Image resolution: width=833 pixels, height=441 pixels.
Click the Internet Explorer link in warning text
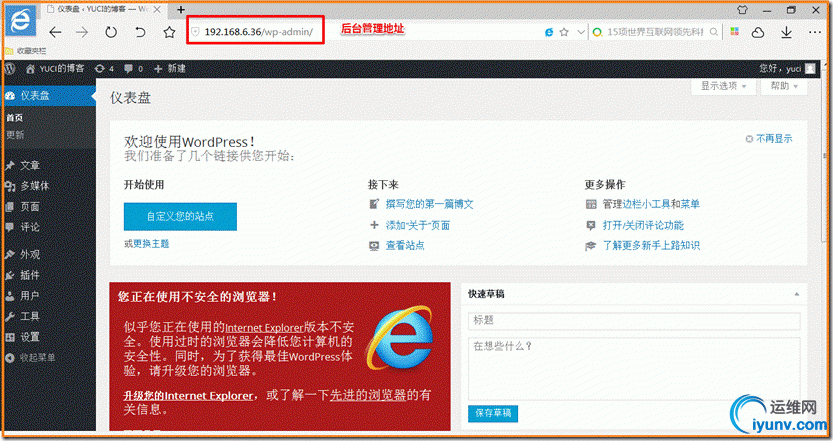click(x=264, y=328)
